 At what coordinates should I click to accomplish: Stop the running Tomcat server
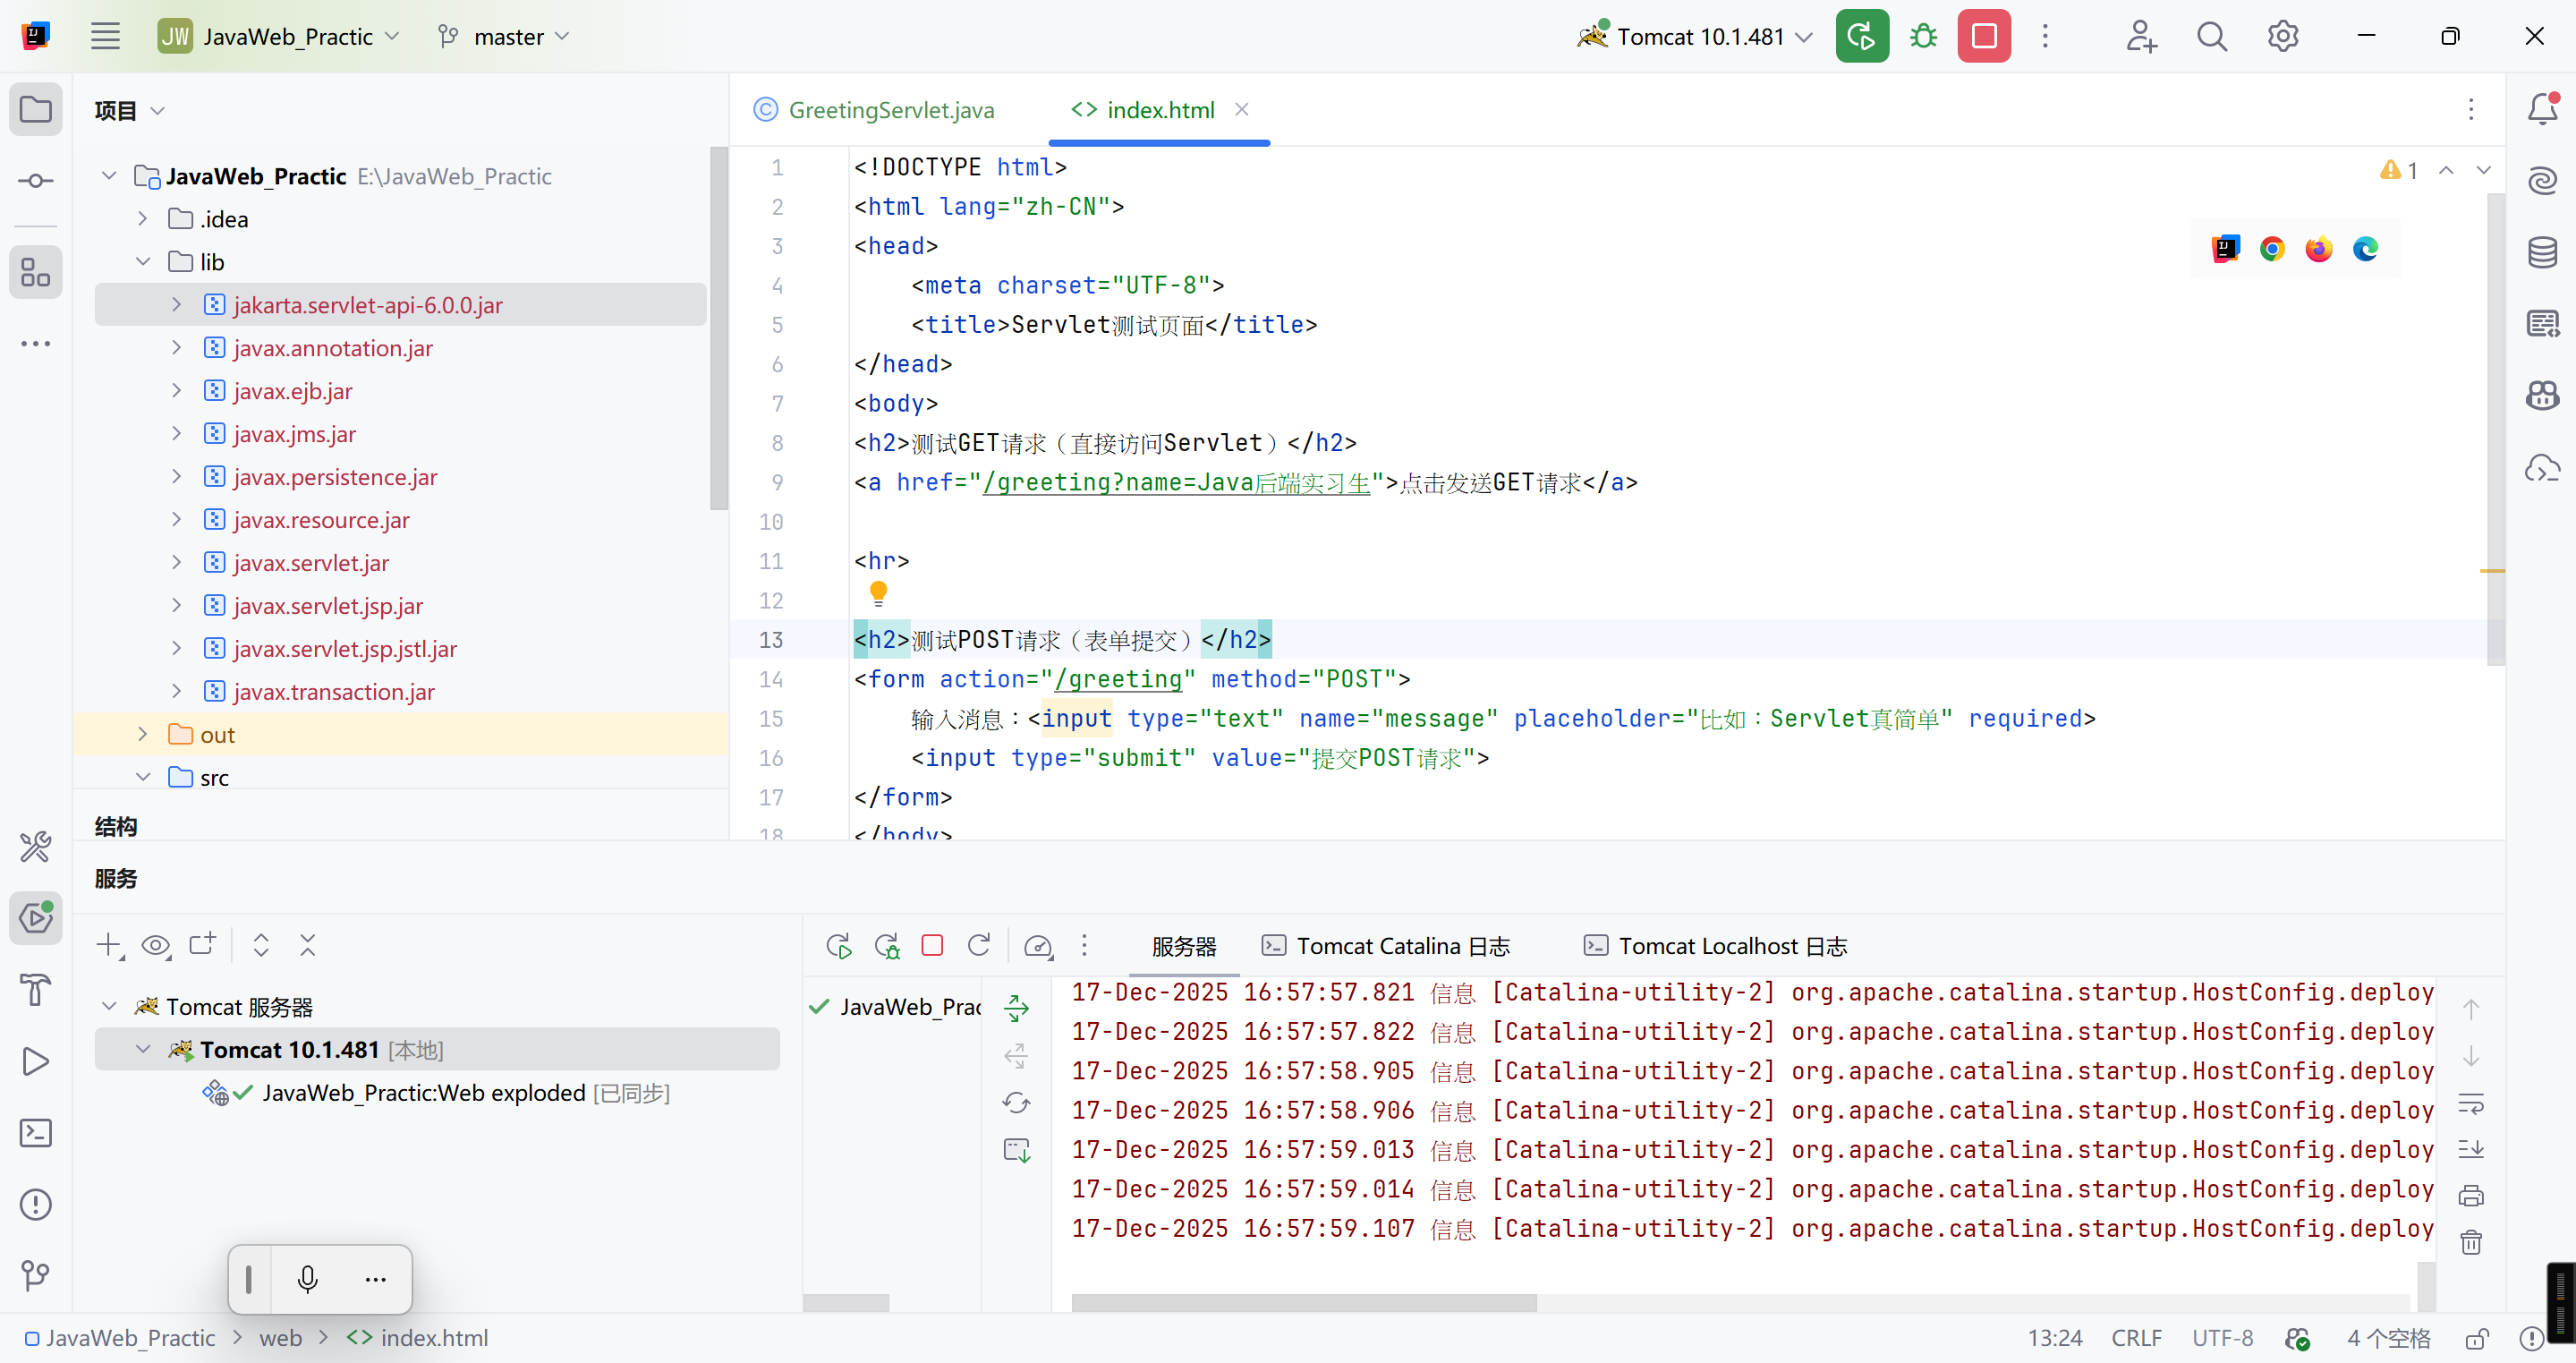1984,37
